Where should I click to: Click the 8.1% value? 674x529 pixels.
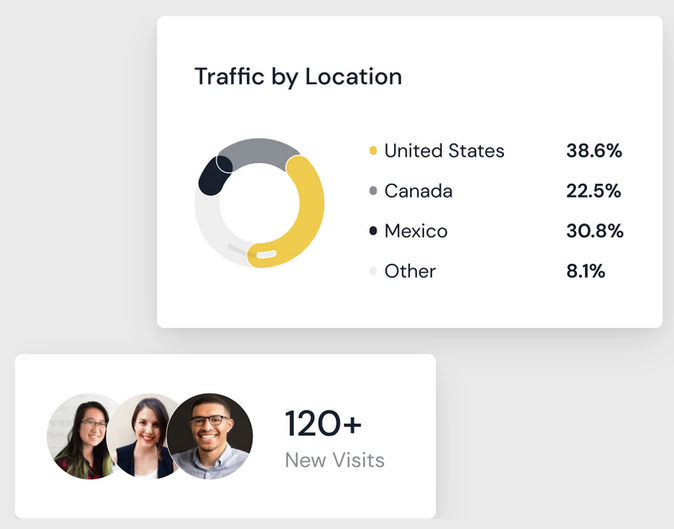click(585, 271)
